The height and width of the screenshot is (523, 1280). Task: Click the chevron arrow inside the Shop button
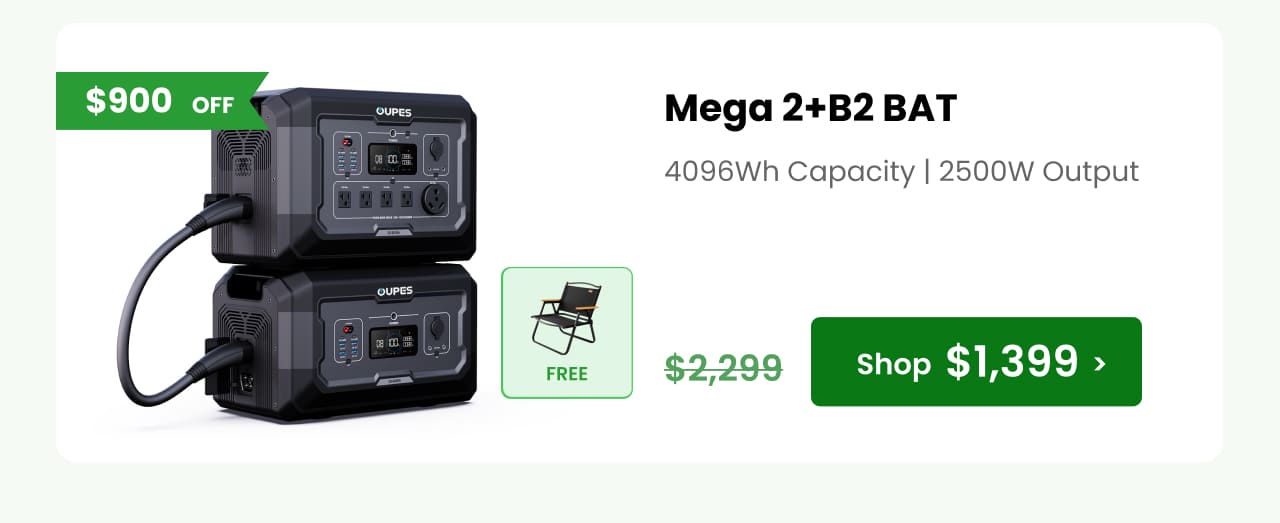1101,363
